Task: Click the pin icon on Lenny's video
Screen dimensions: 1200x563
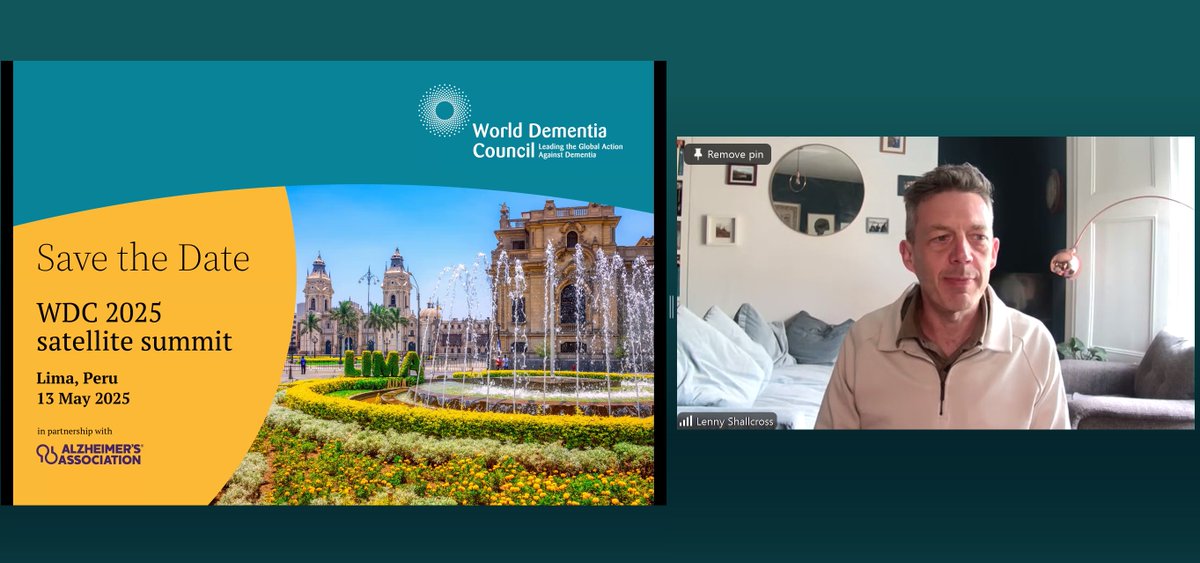Action: point(698,154)
